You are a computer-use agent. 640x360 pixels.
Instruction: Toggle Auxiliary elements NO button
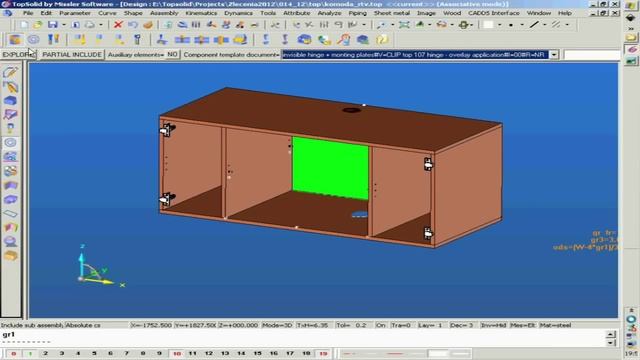pyautogui.click(x=172, y=54)
